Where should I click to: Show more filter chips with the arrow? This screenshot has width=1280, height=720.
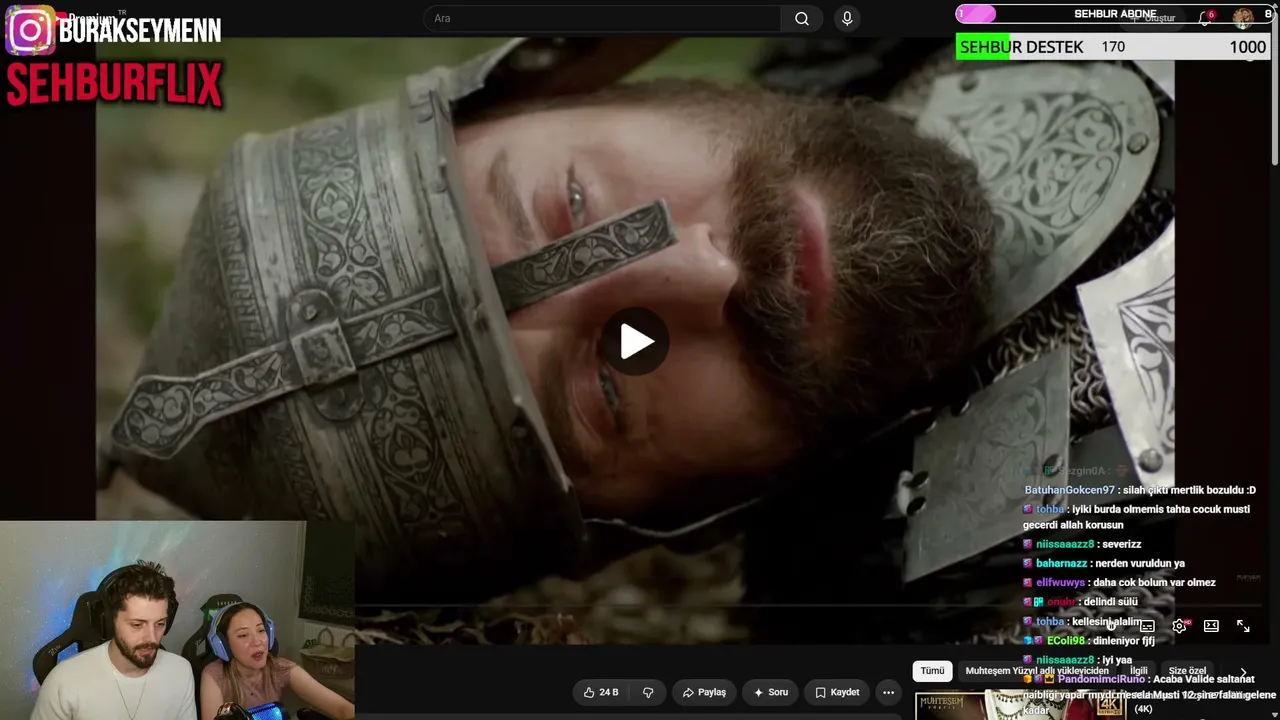1243,672
